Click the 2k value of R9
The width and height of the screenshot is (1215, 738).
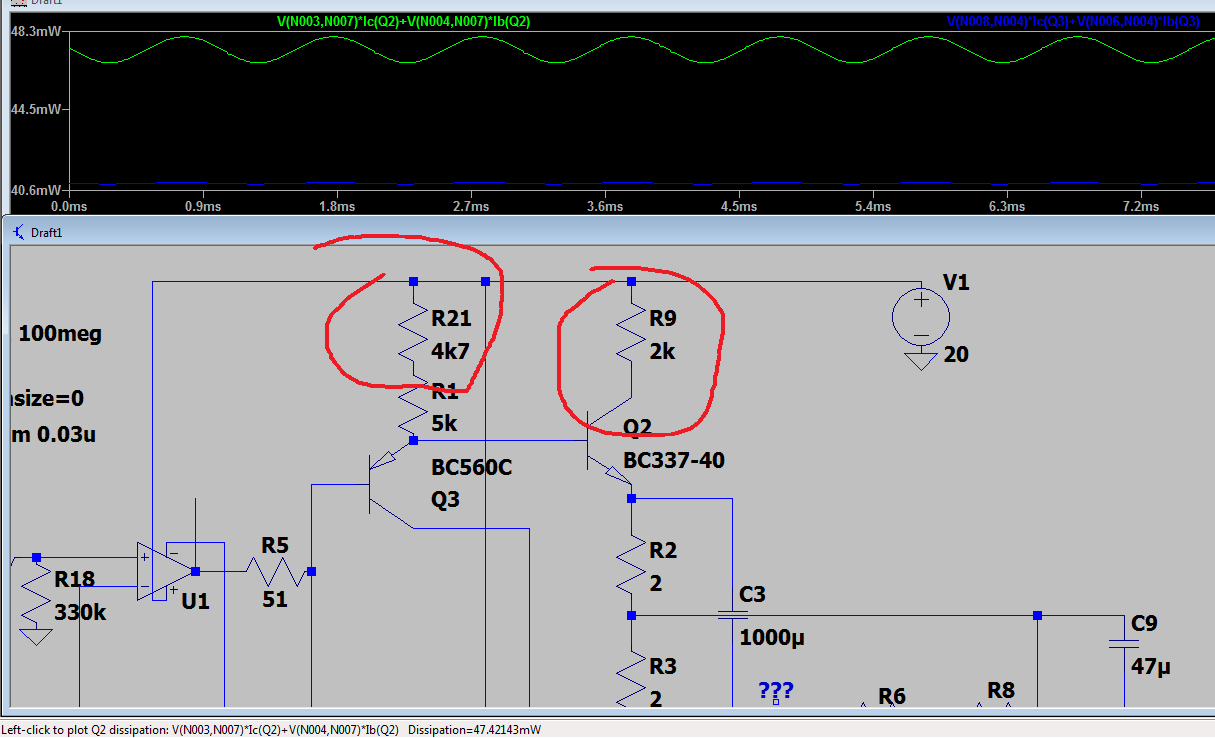pyautogui.click(x=661, y=352)
